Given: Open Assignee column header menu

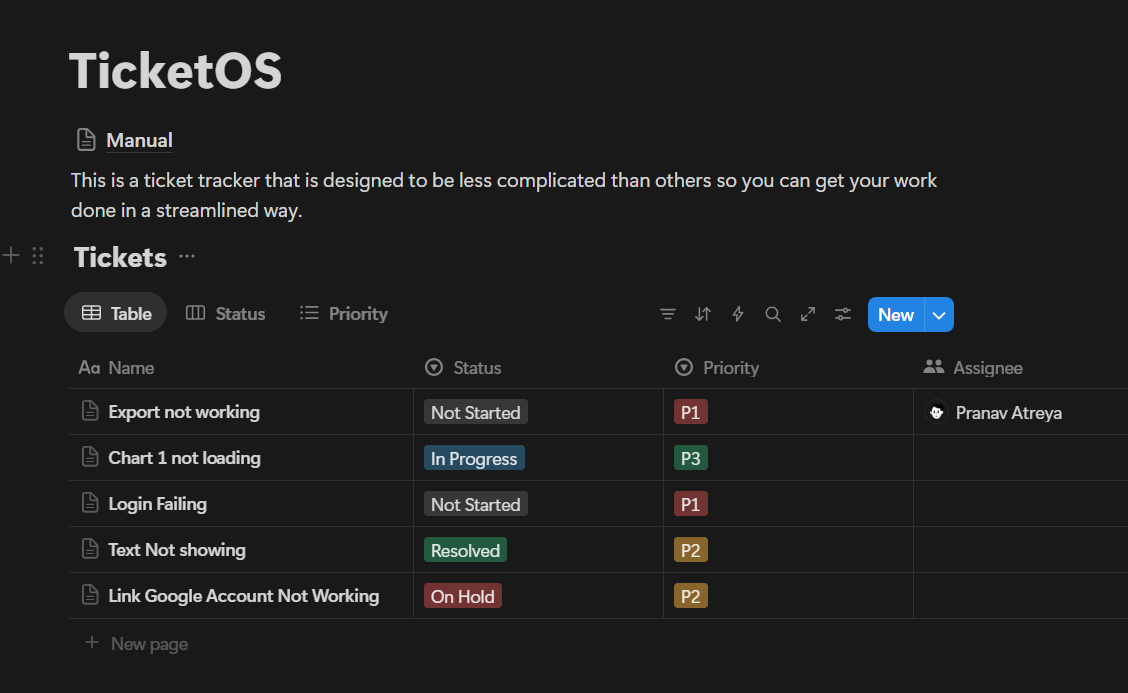Looking at the screenshot, I should coord(1021,368).
